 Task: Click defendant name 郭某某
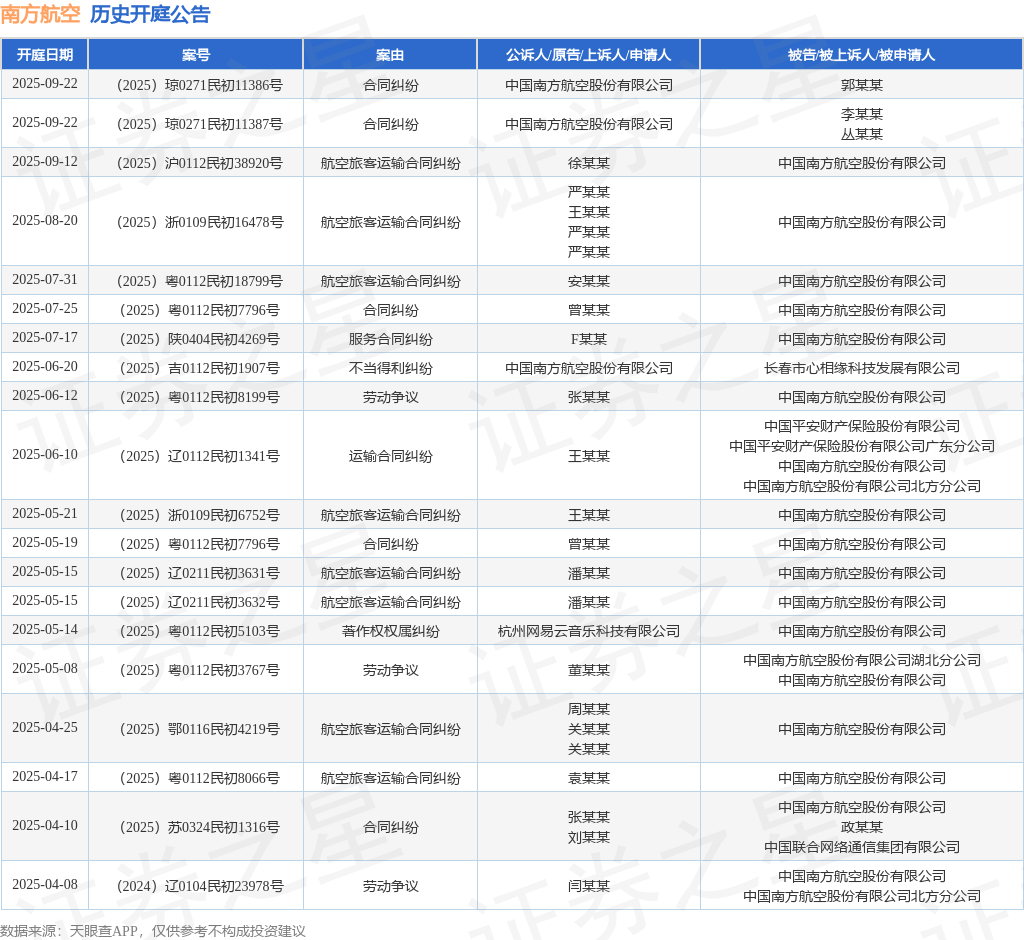[861, 85]
